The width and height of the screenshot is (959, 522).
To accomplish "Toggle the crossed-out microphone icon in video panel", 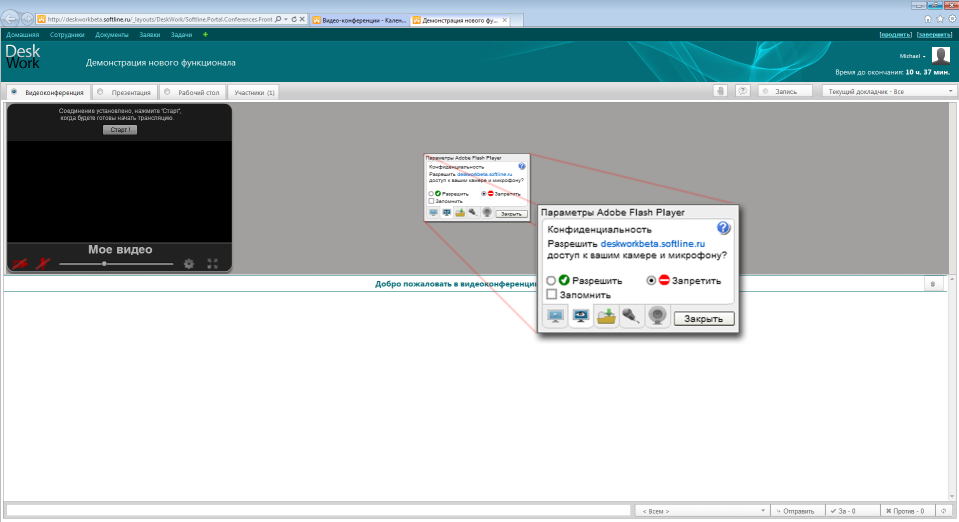I will 43,264.
